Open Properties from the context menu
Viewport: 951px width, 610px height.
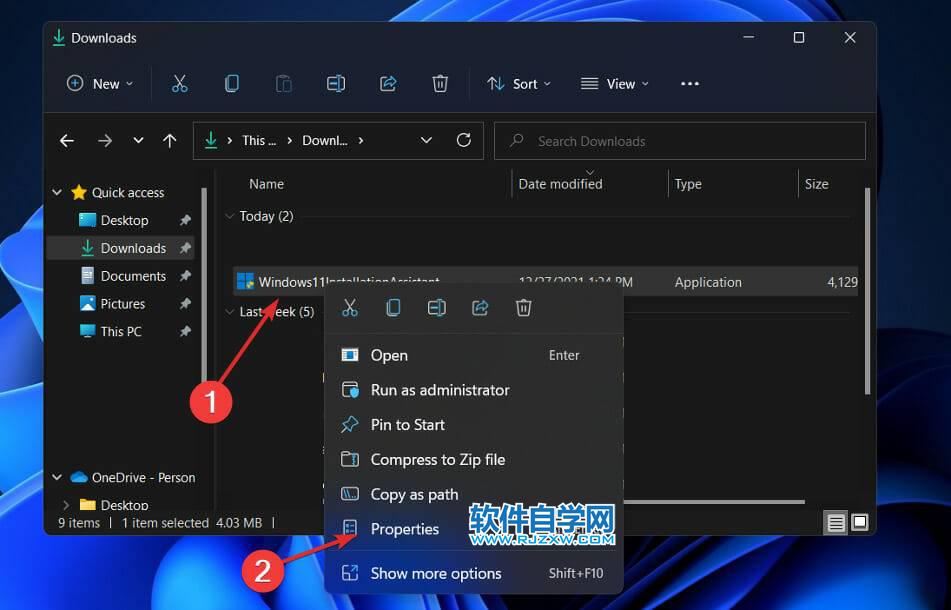click(474, 529)
